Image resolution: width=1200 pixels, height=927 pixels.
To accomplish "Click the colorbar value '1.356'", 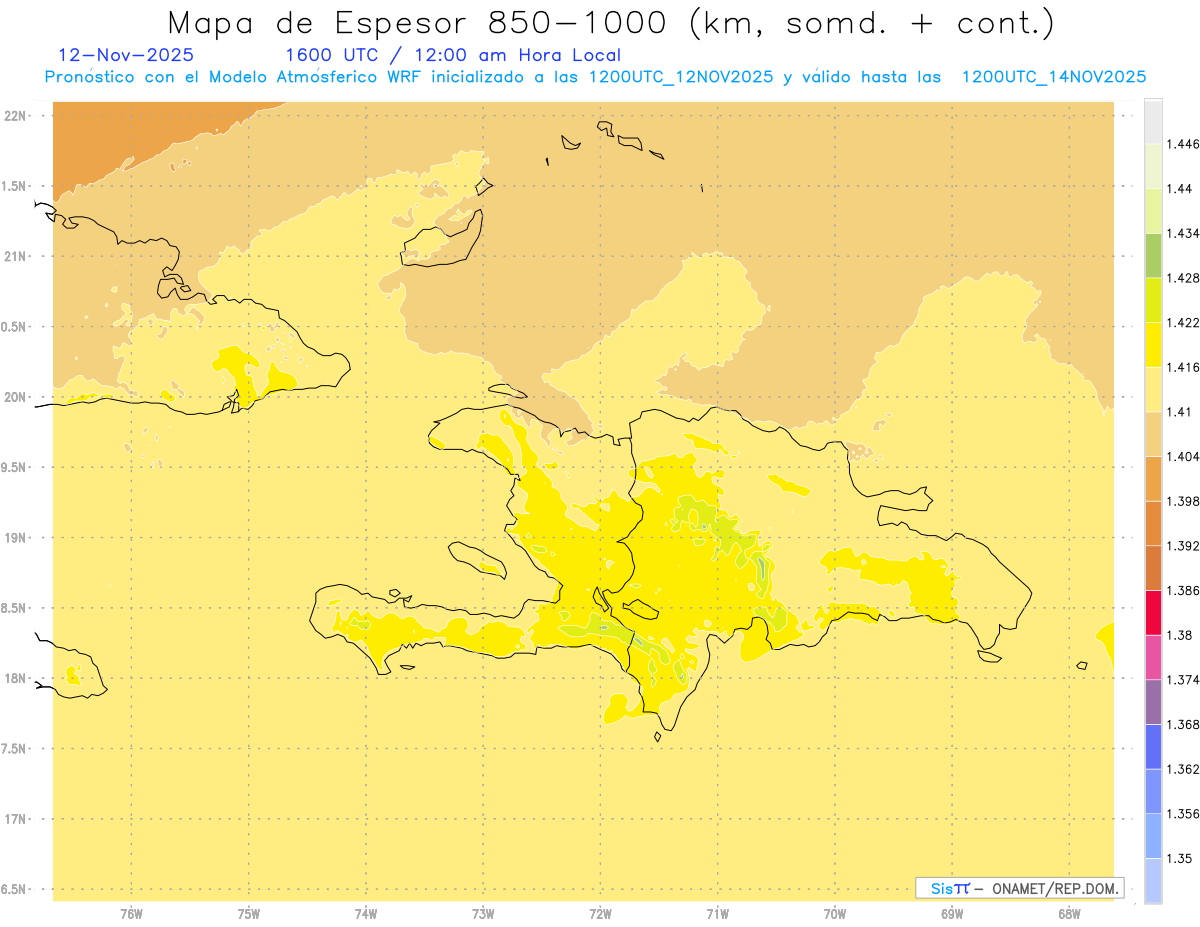I will (x=1184, y=814).
